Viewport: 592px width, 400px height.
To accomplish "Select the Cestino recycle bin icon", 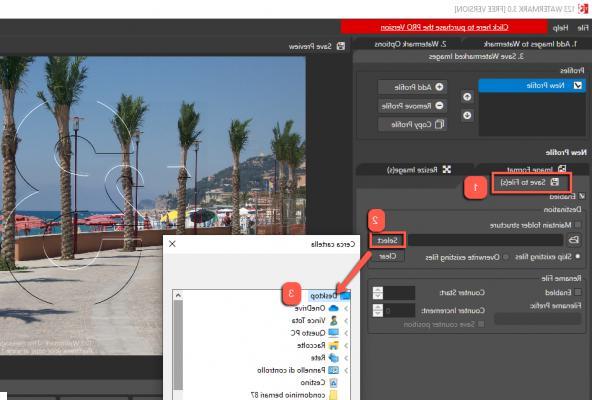I will tap(333, 383).
